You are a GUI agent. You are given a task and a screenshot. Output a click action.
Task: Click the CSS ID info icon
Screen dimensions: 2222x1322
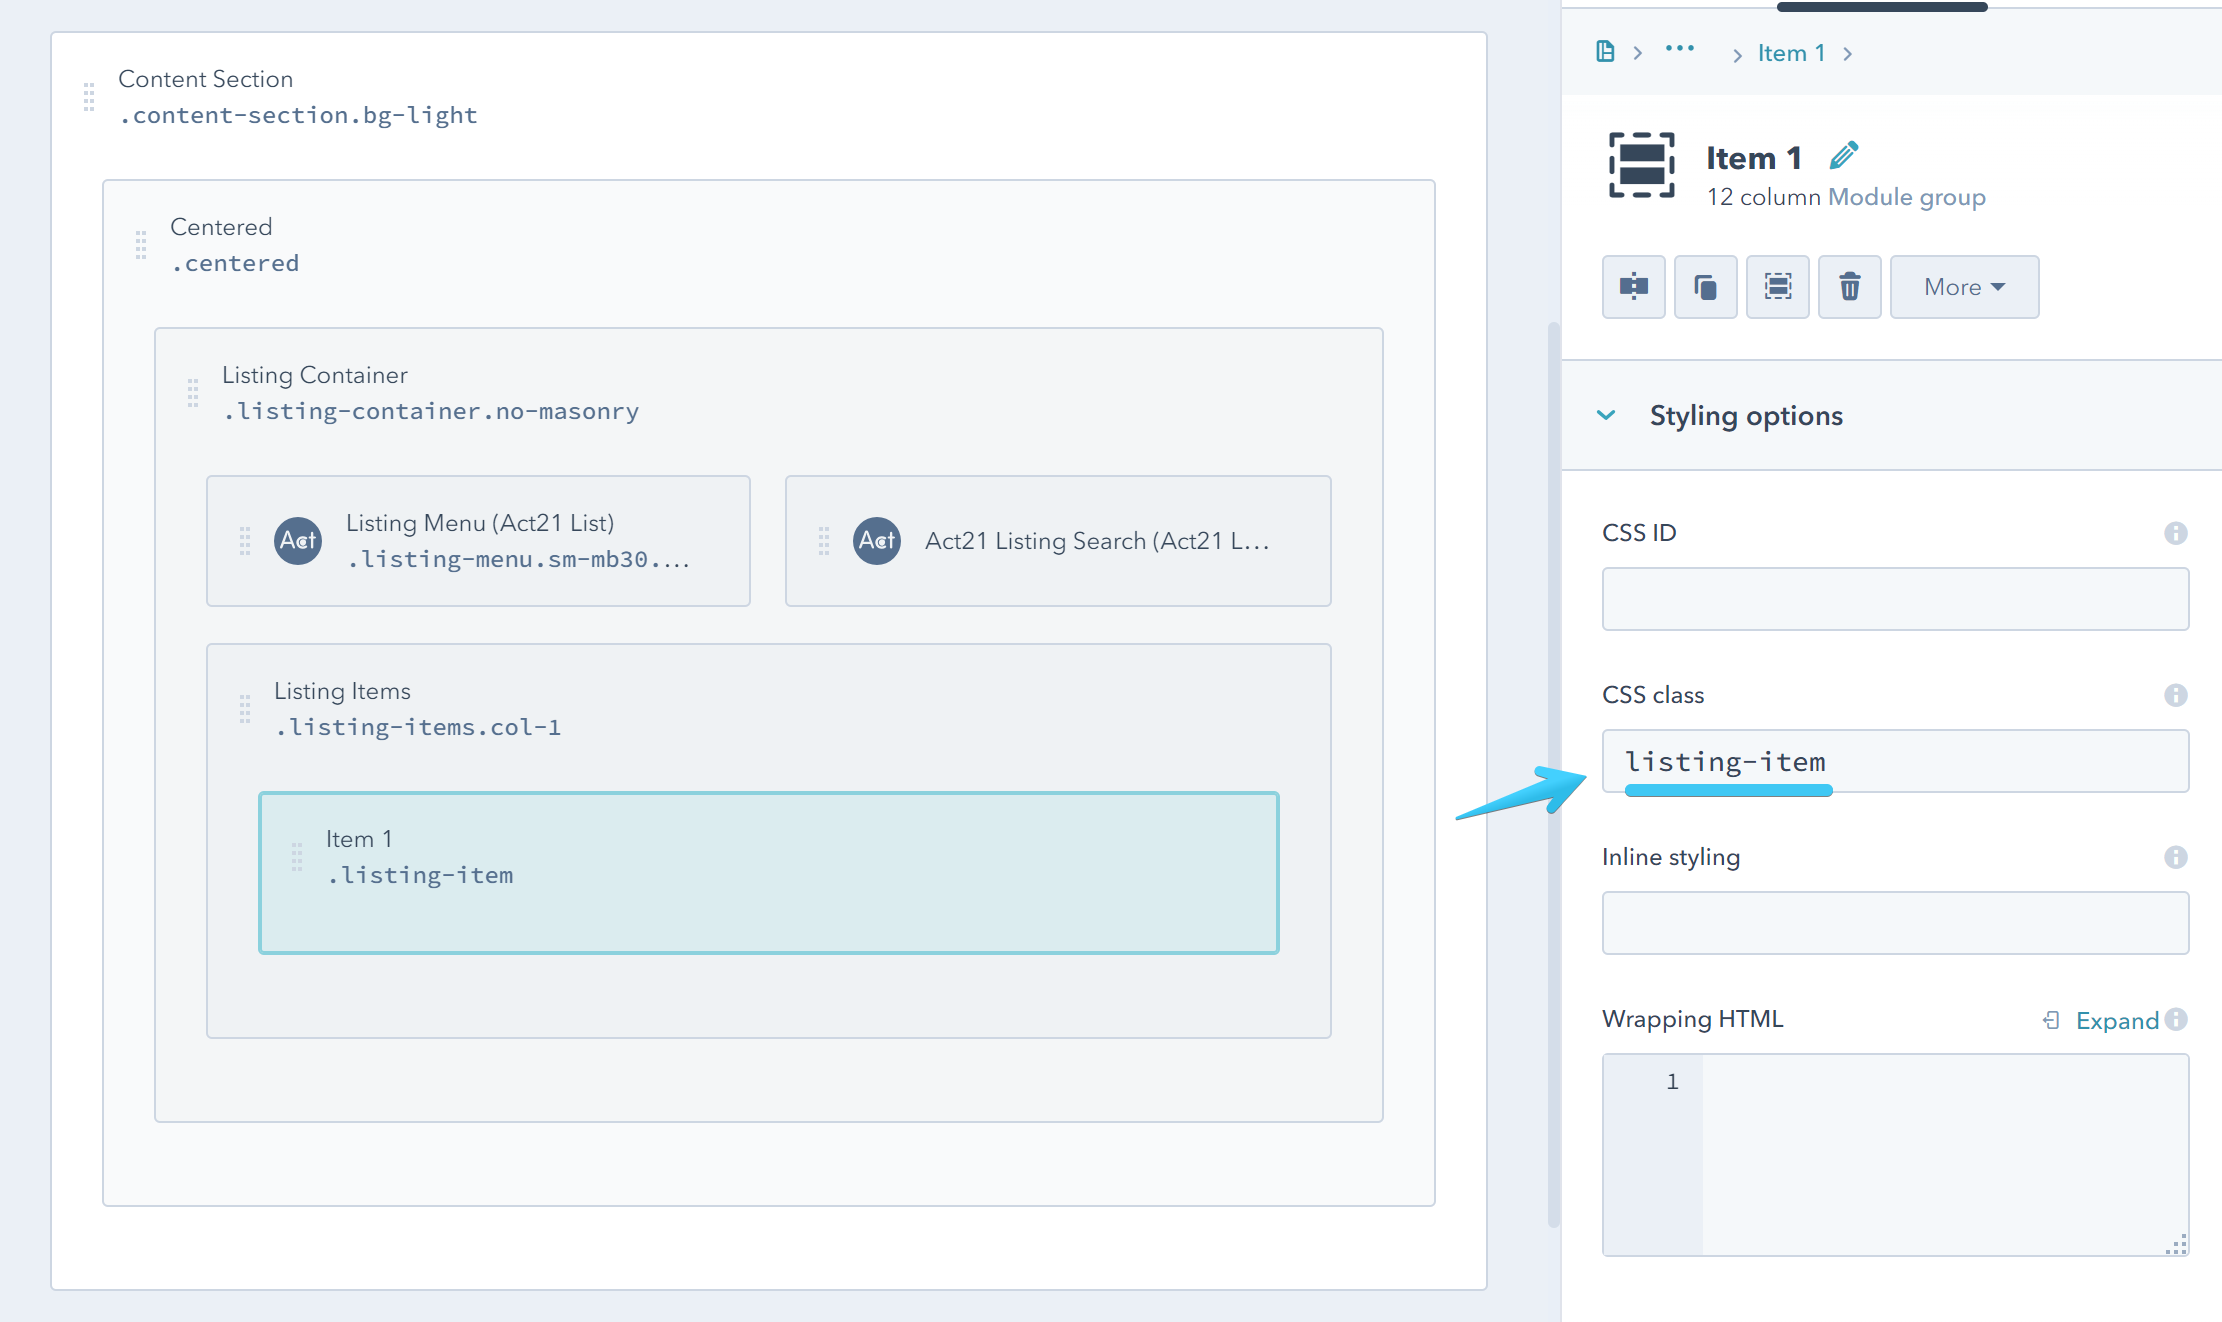2175,533
